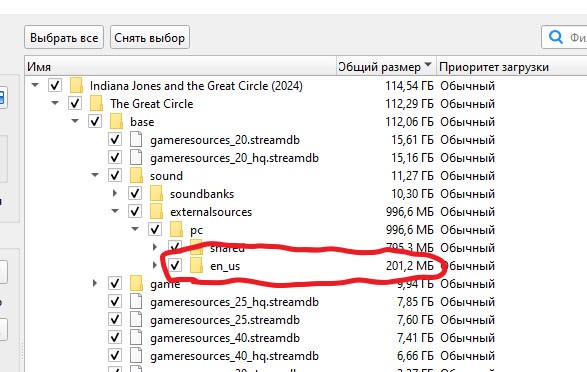Click the 'soundbanks' folder icon

[x=156, y=193]
